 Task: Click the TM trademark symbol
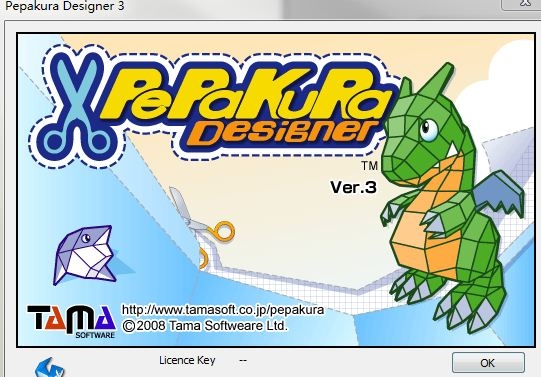(x=370, y=166)
